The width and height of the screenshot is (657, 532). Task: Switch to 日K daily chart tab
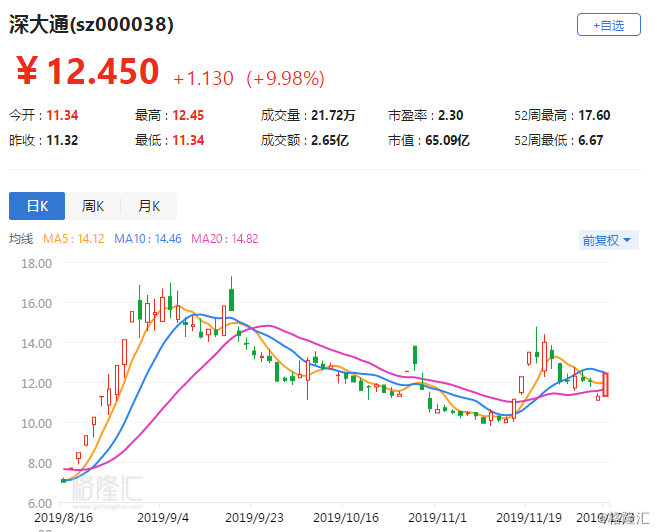point(37,206)
